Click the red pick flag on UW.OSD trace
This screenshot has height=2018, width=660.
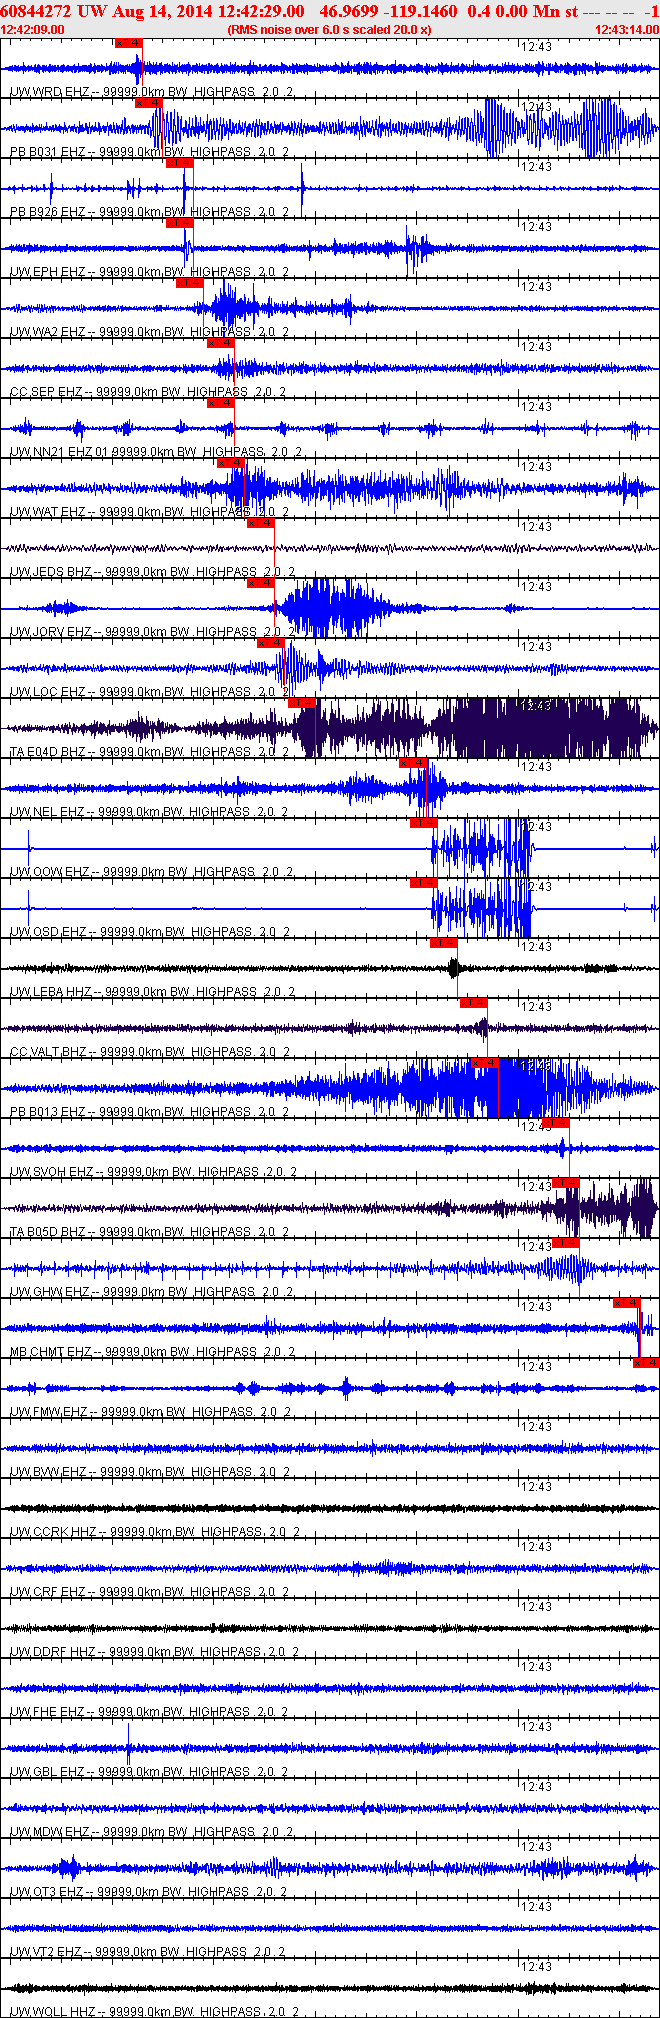423,883
